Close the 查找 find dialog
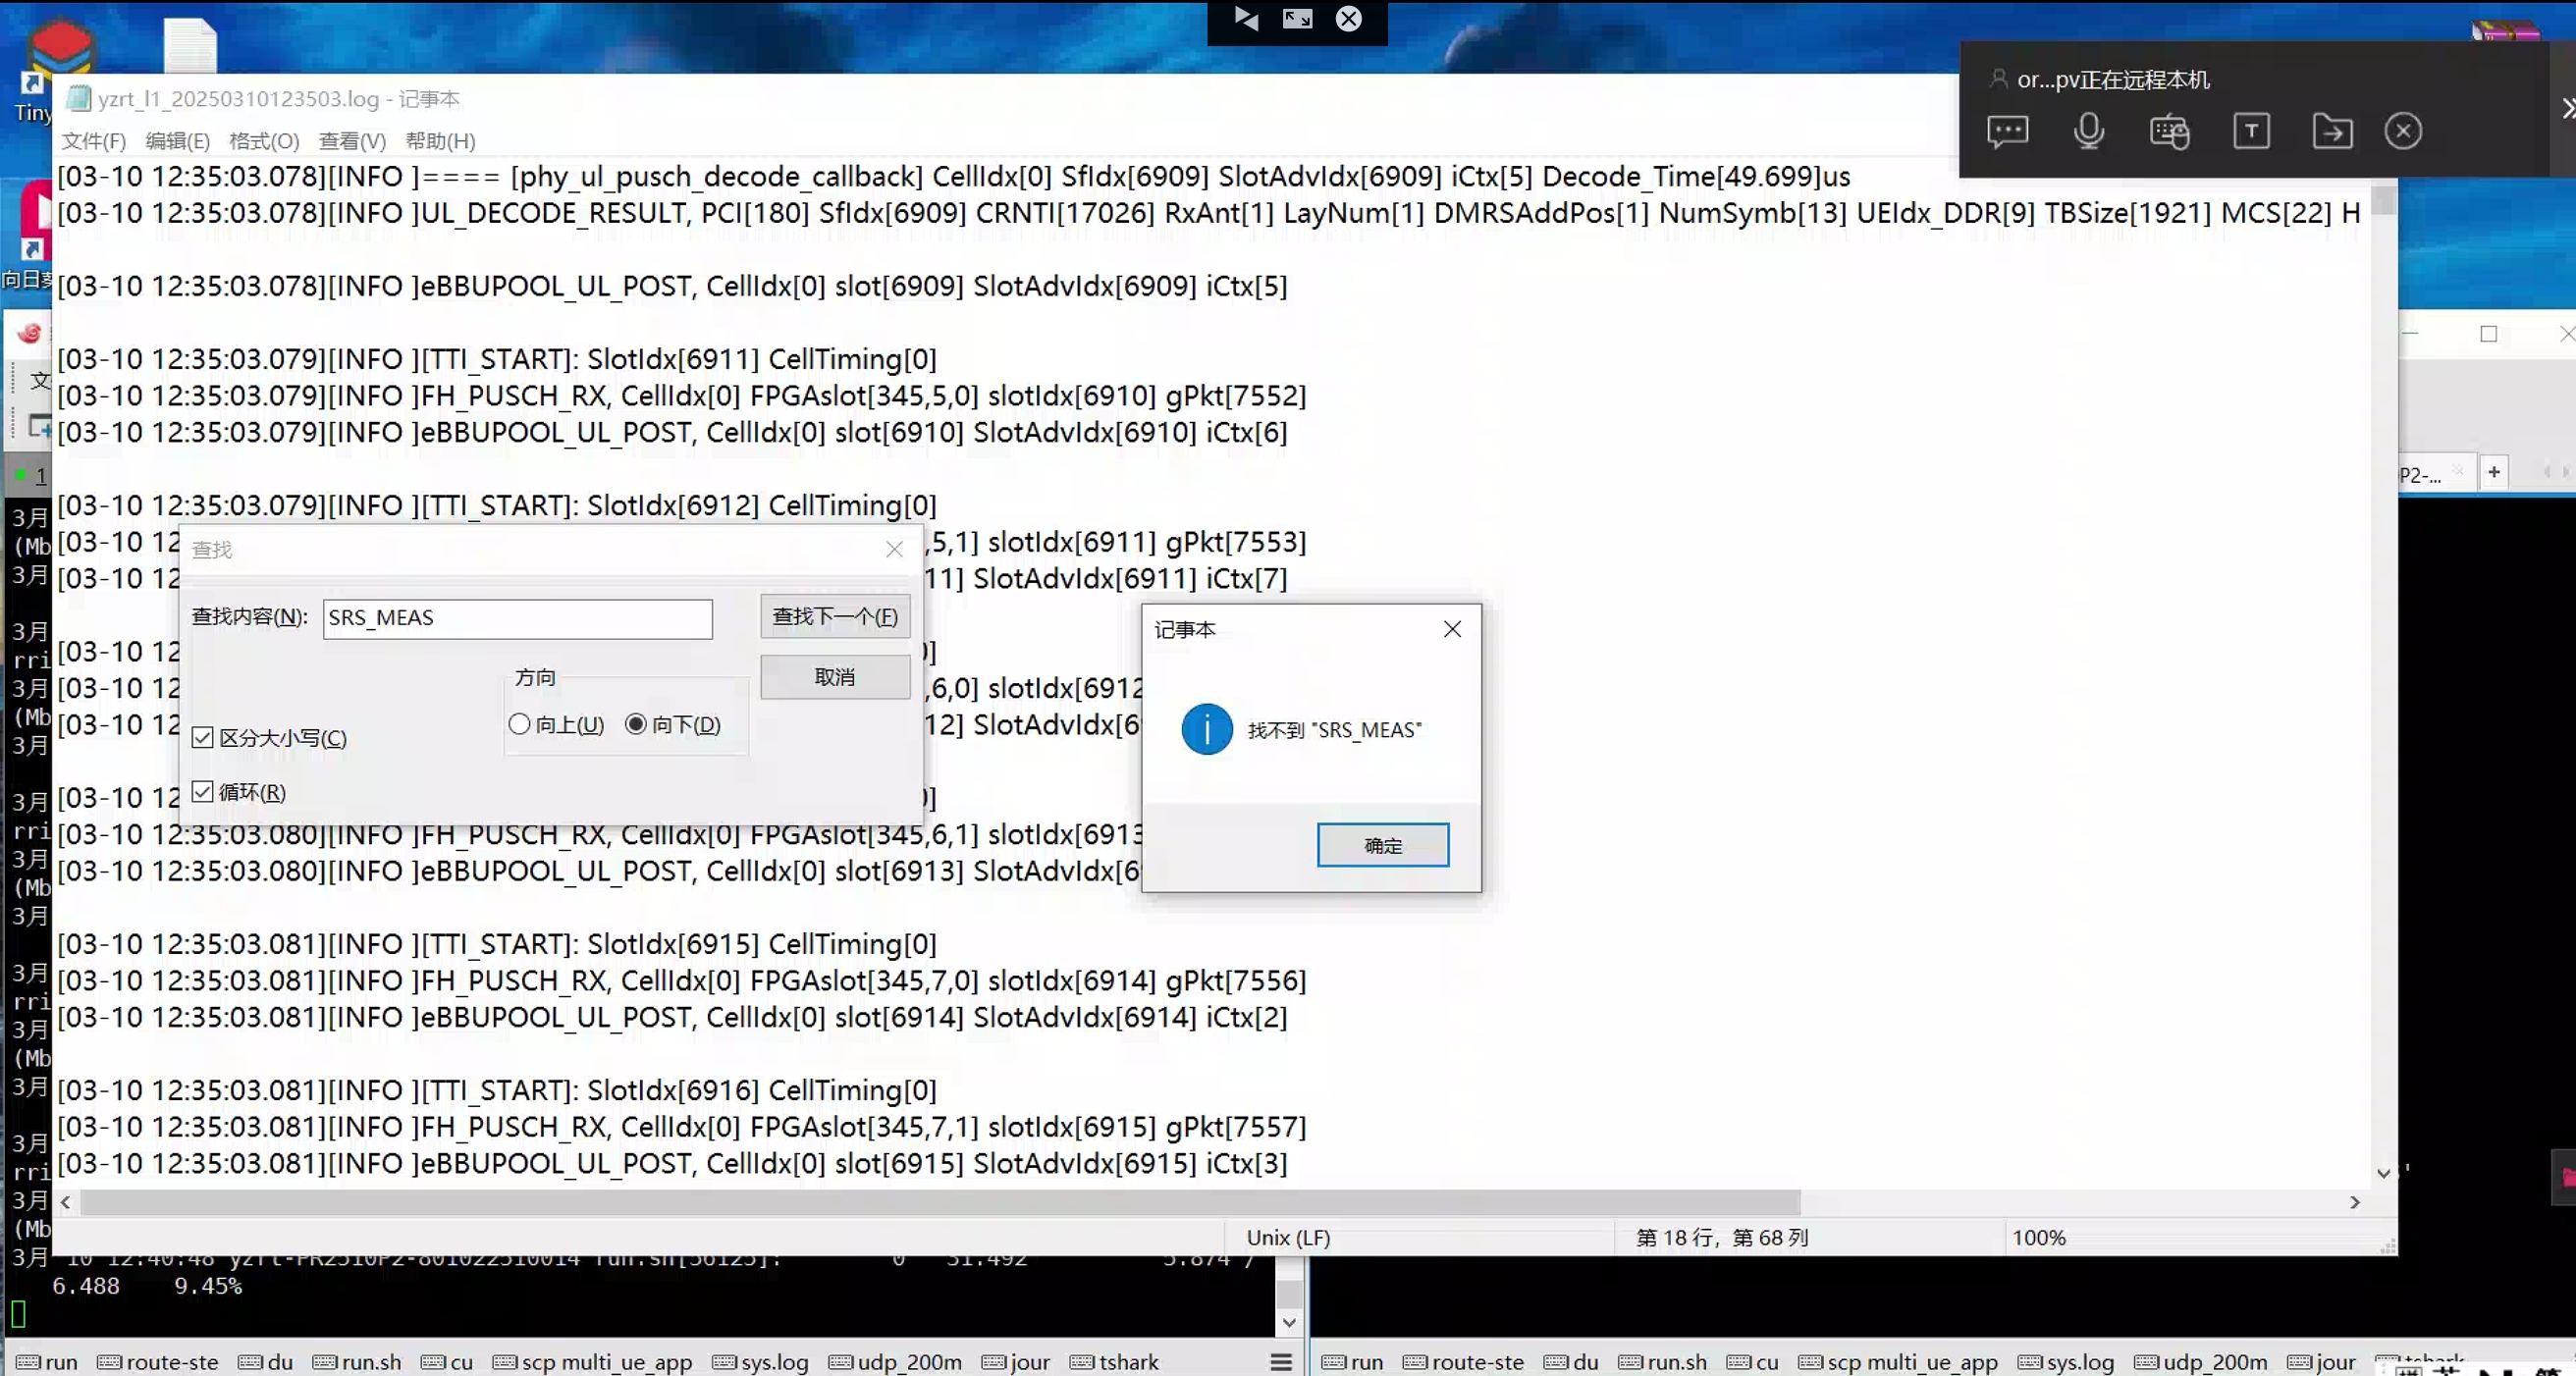 pyautogui.click(x=894, y=549)
